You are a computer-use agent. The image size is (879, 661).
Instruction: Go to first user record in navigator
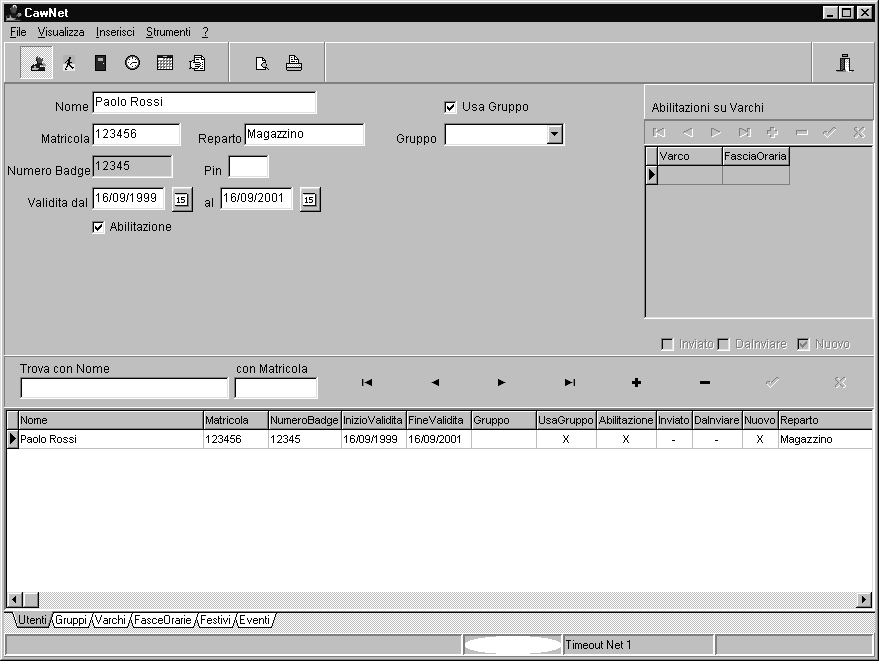click(x=367, y=382)
